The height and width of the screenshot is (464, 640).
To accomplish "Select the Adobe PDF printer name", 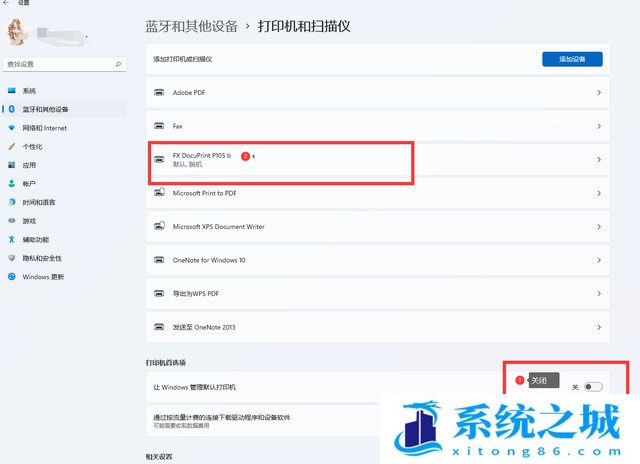I will click(189, 93).
